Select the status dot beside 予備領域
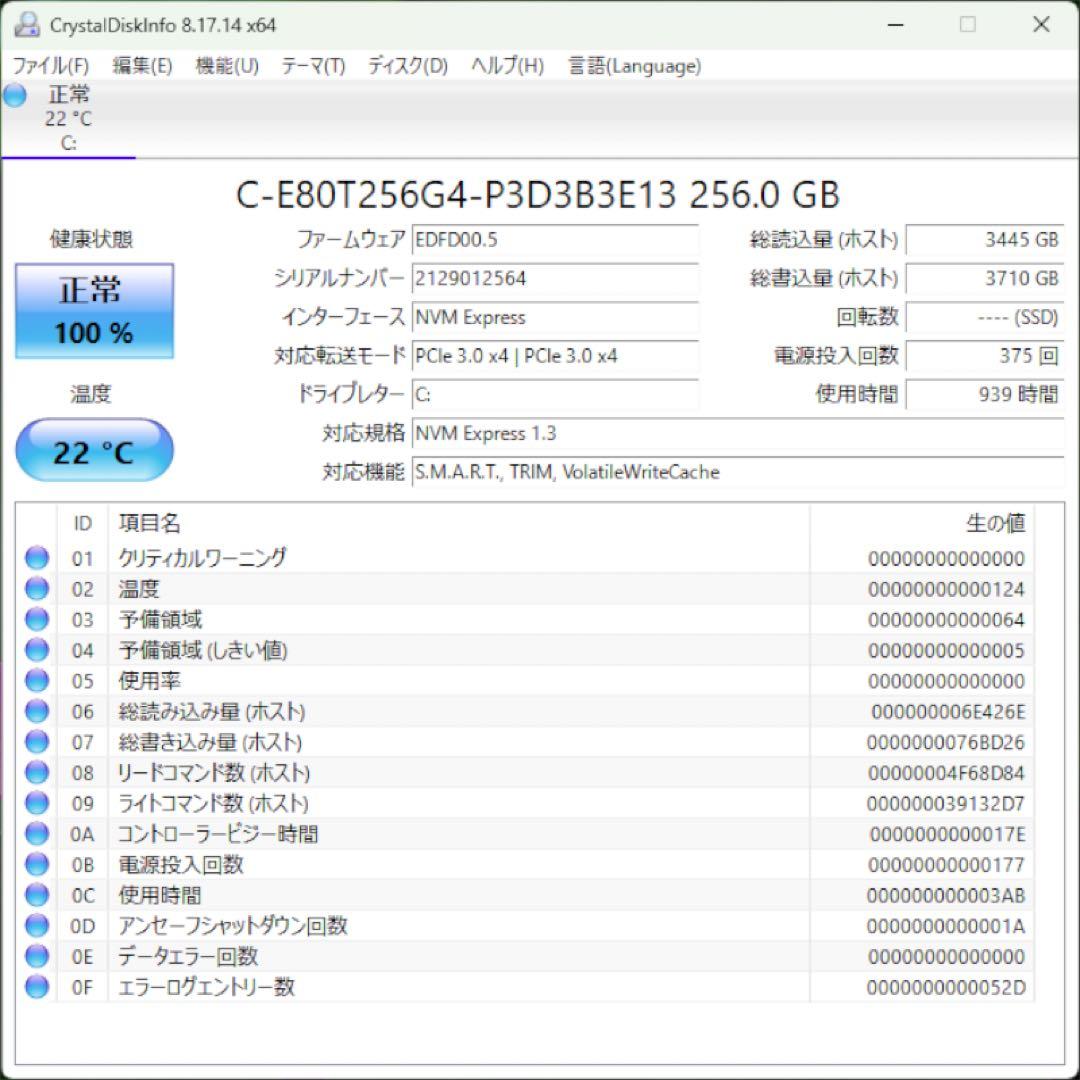This screenshot has width=1080, height=1080. pyautogui.click(x=36, y=619)
